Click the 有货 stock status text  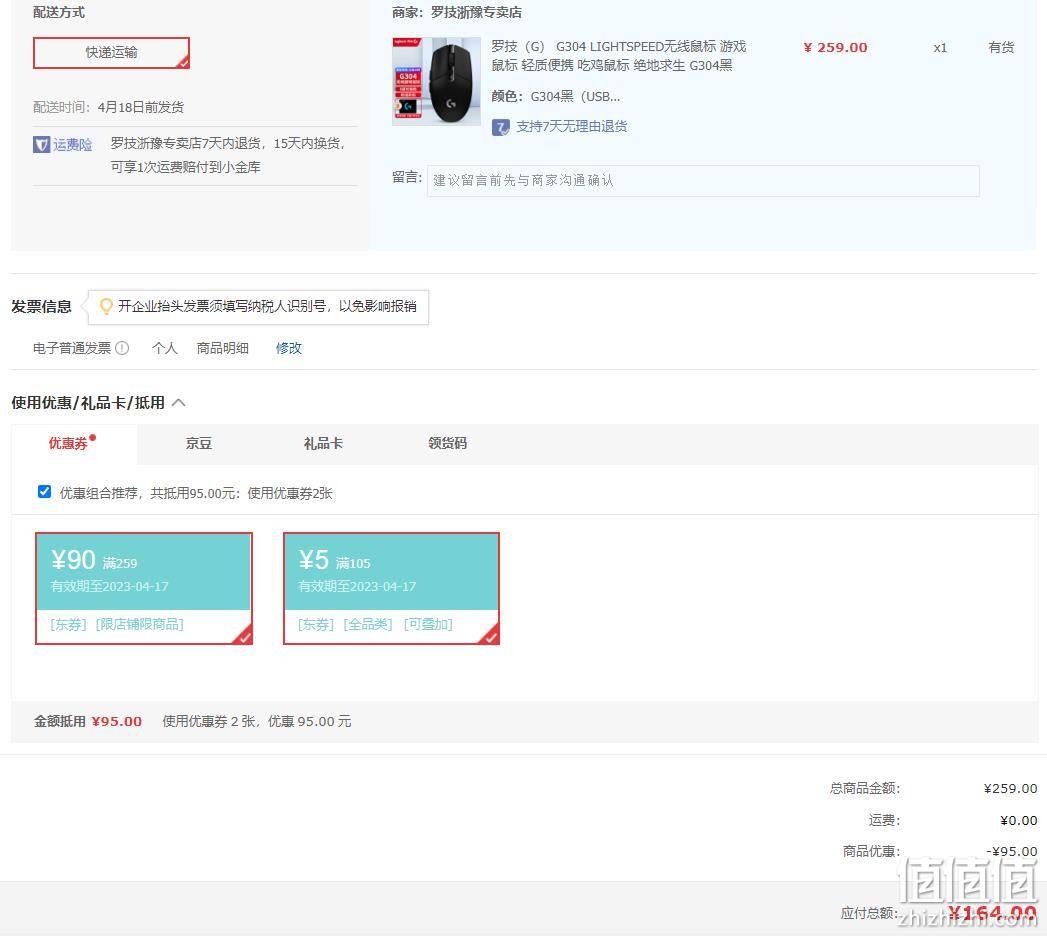pyautogui.click(x=1001, y=47)
